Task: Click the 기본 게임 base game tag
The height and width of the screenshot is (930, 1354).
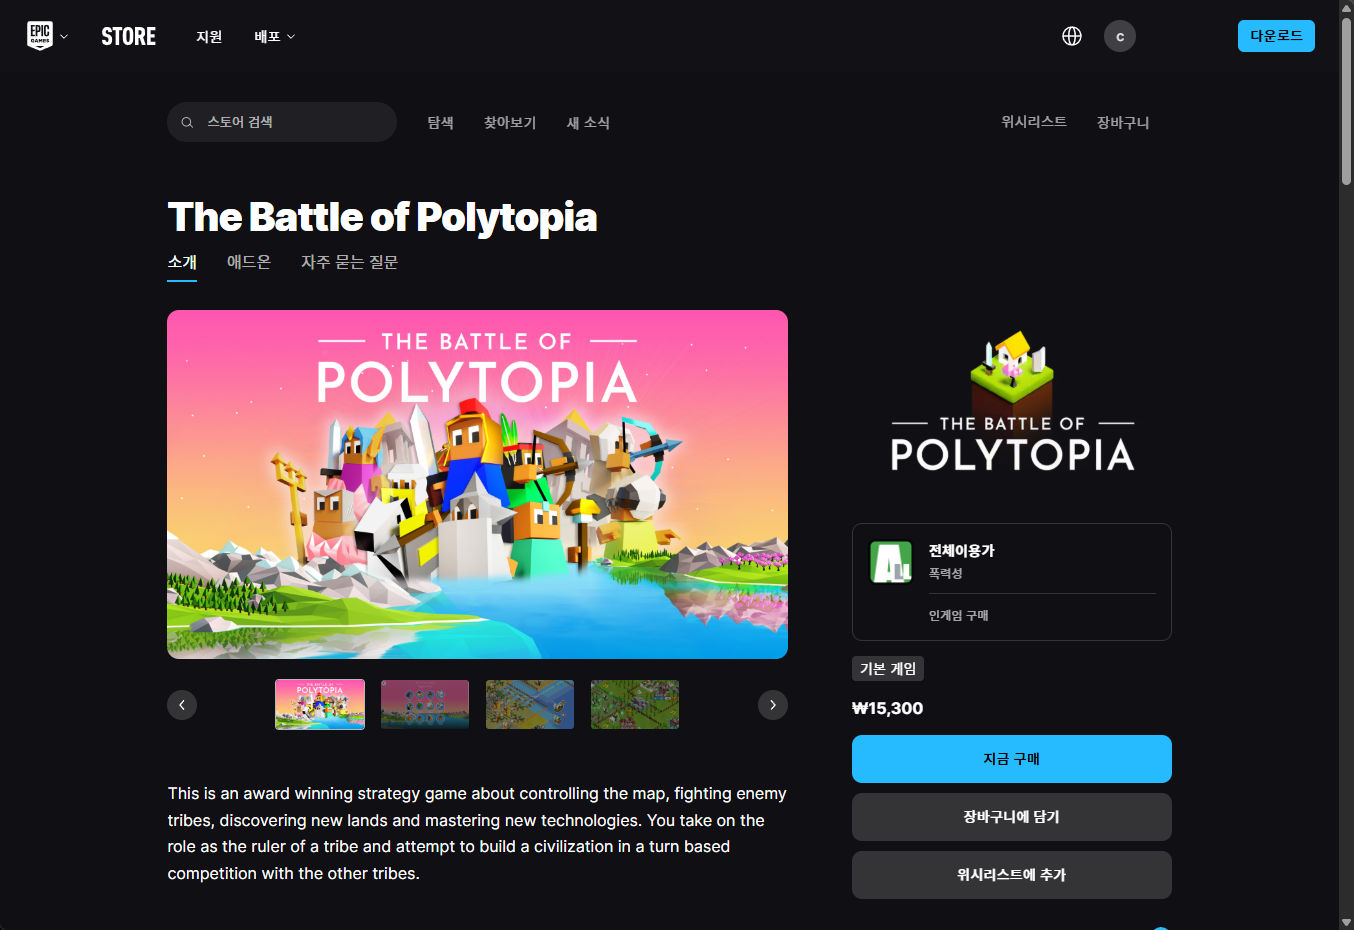Action: [x=888, y=669]
